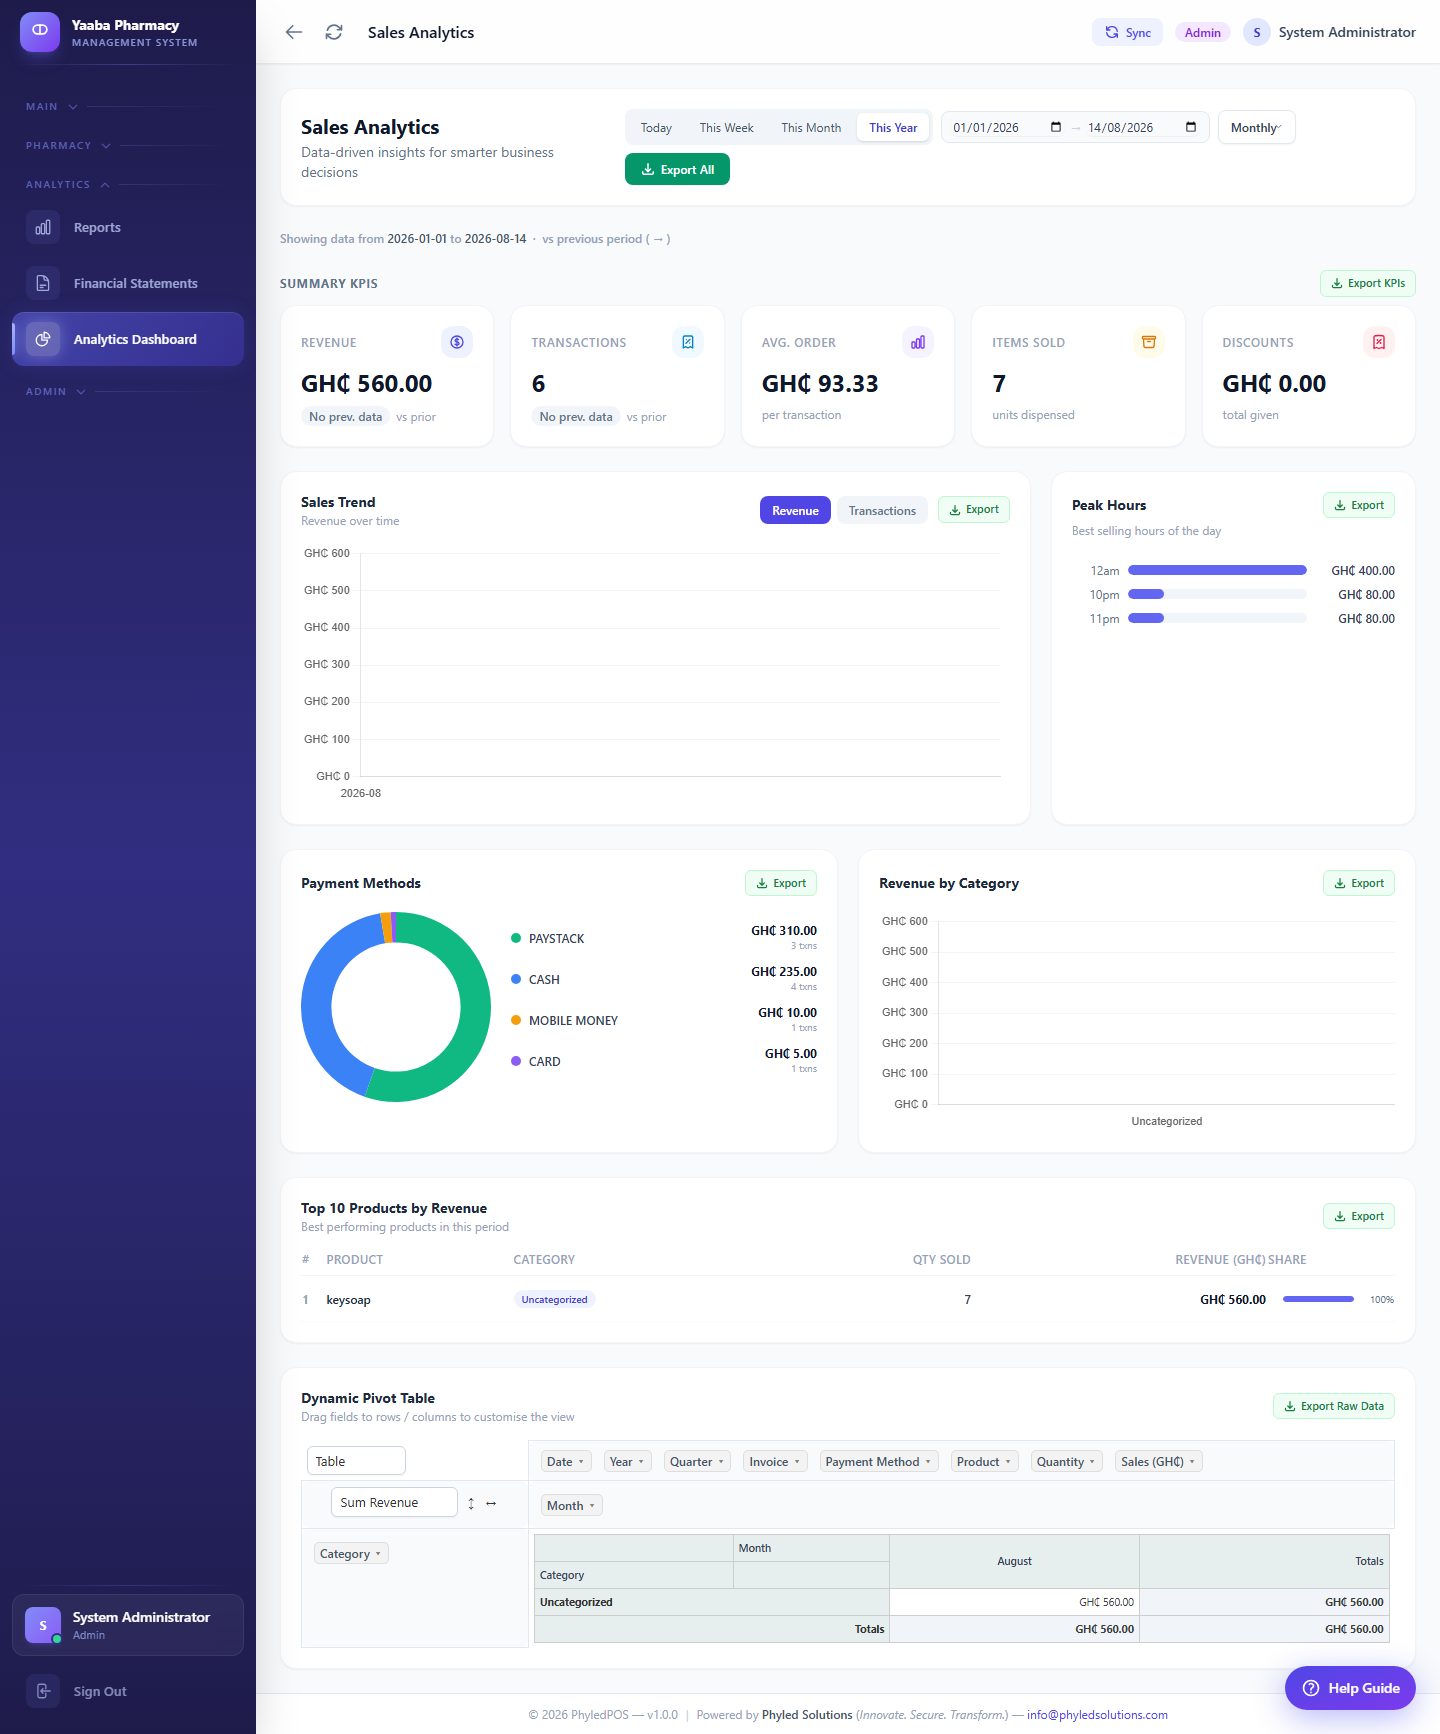Open Financial Statements in sidebar
This screenshot has width=1440, height=1734.
[x=128, y=283]
